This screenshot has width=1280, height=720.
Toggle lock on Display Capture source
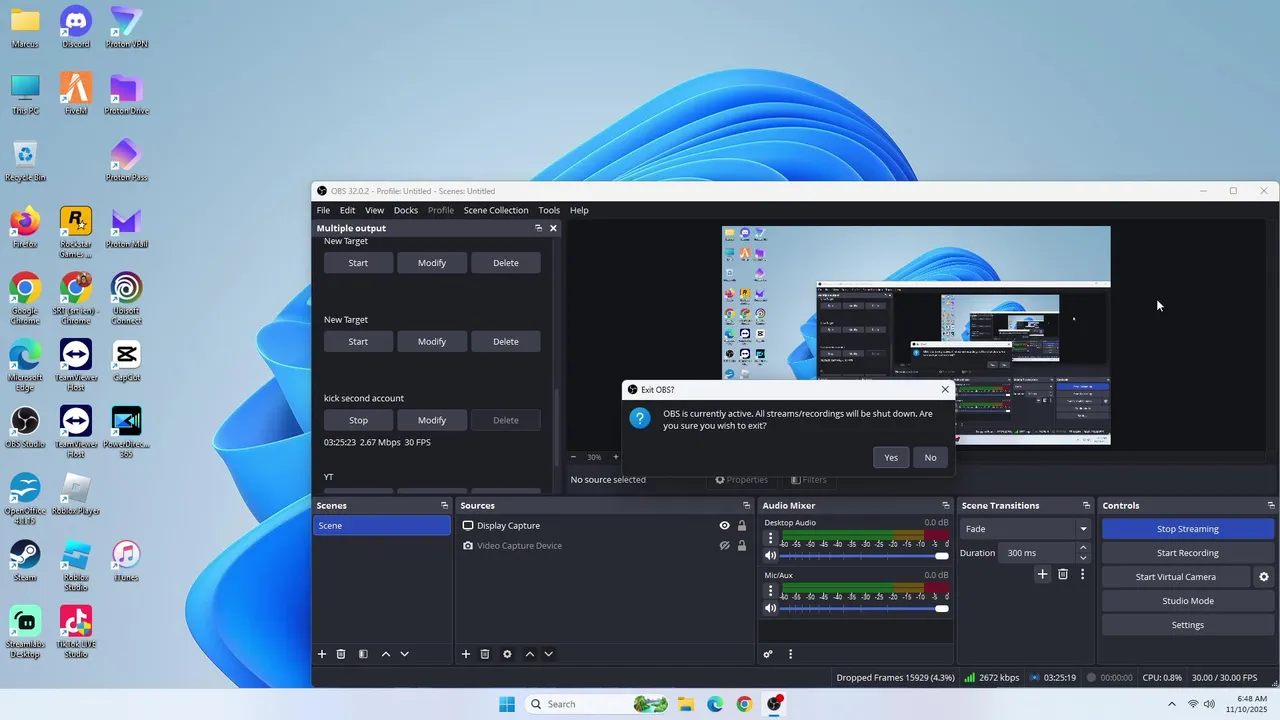(742, 526)
